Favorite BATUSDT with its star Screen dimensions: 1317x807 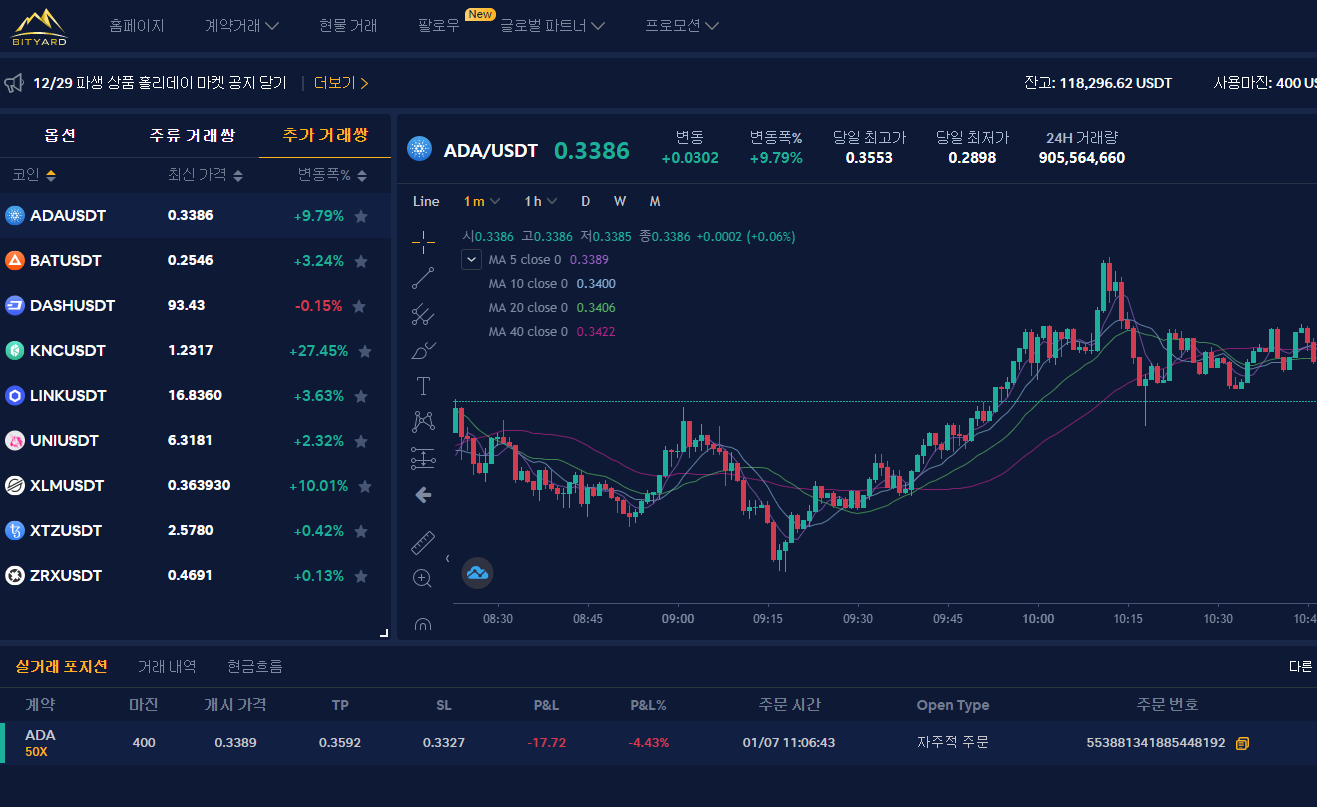(x=361, y=260)
